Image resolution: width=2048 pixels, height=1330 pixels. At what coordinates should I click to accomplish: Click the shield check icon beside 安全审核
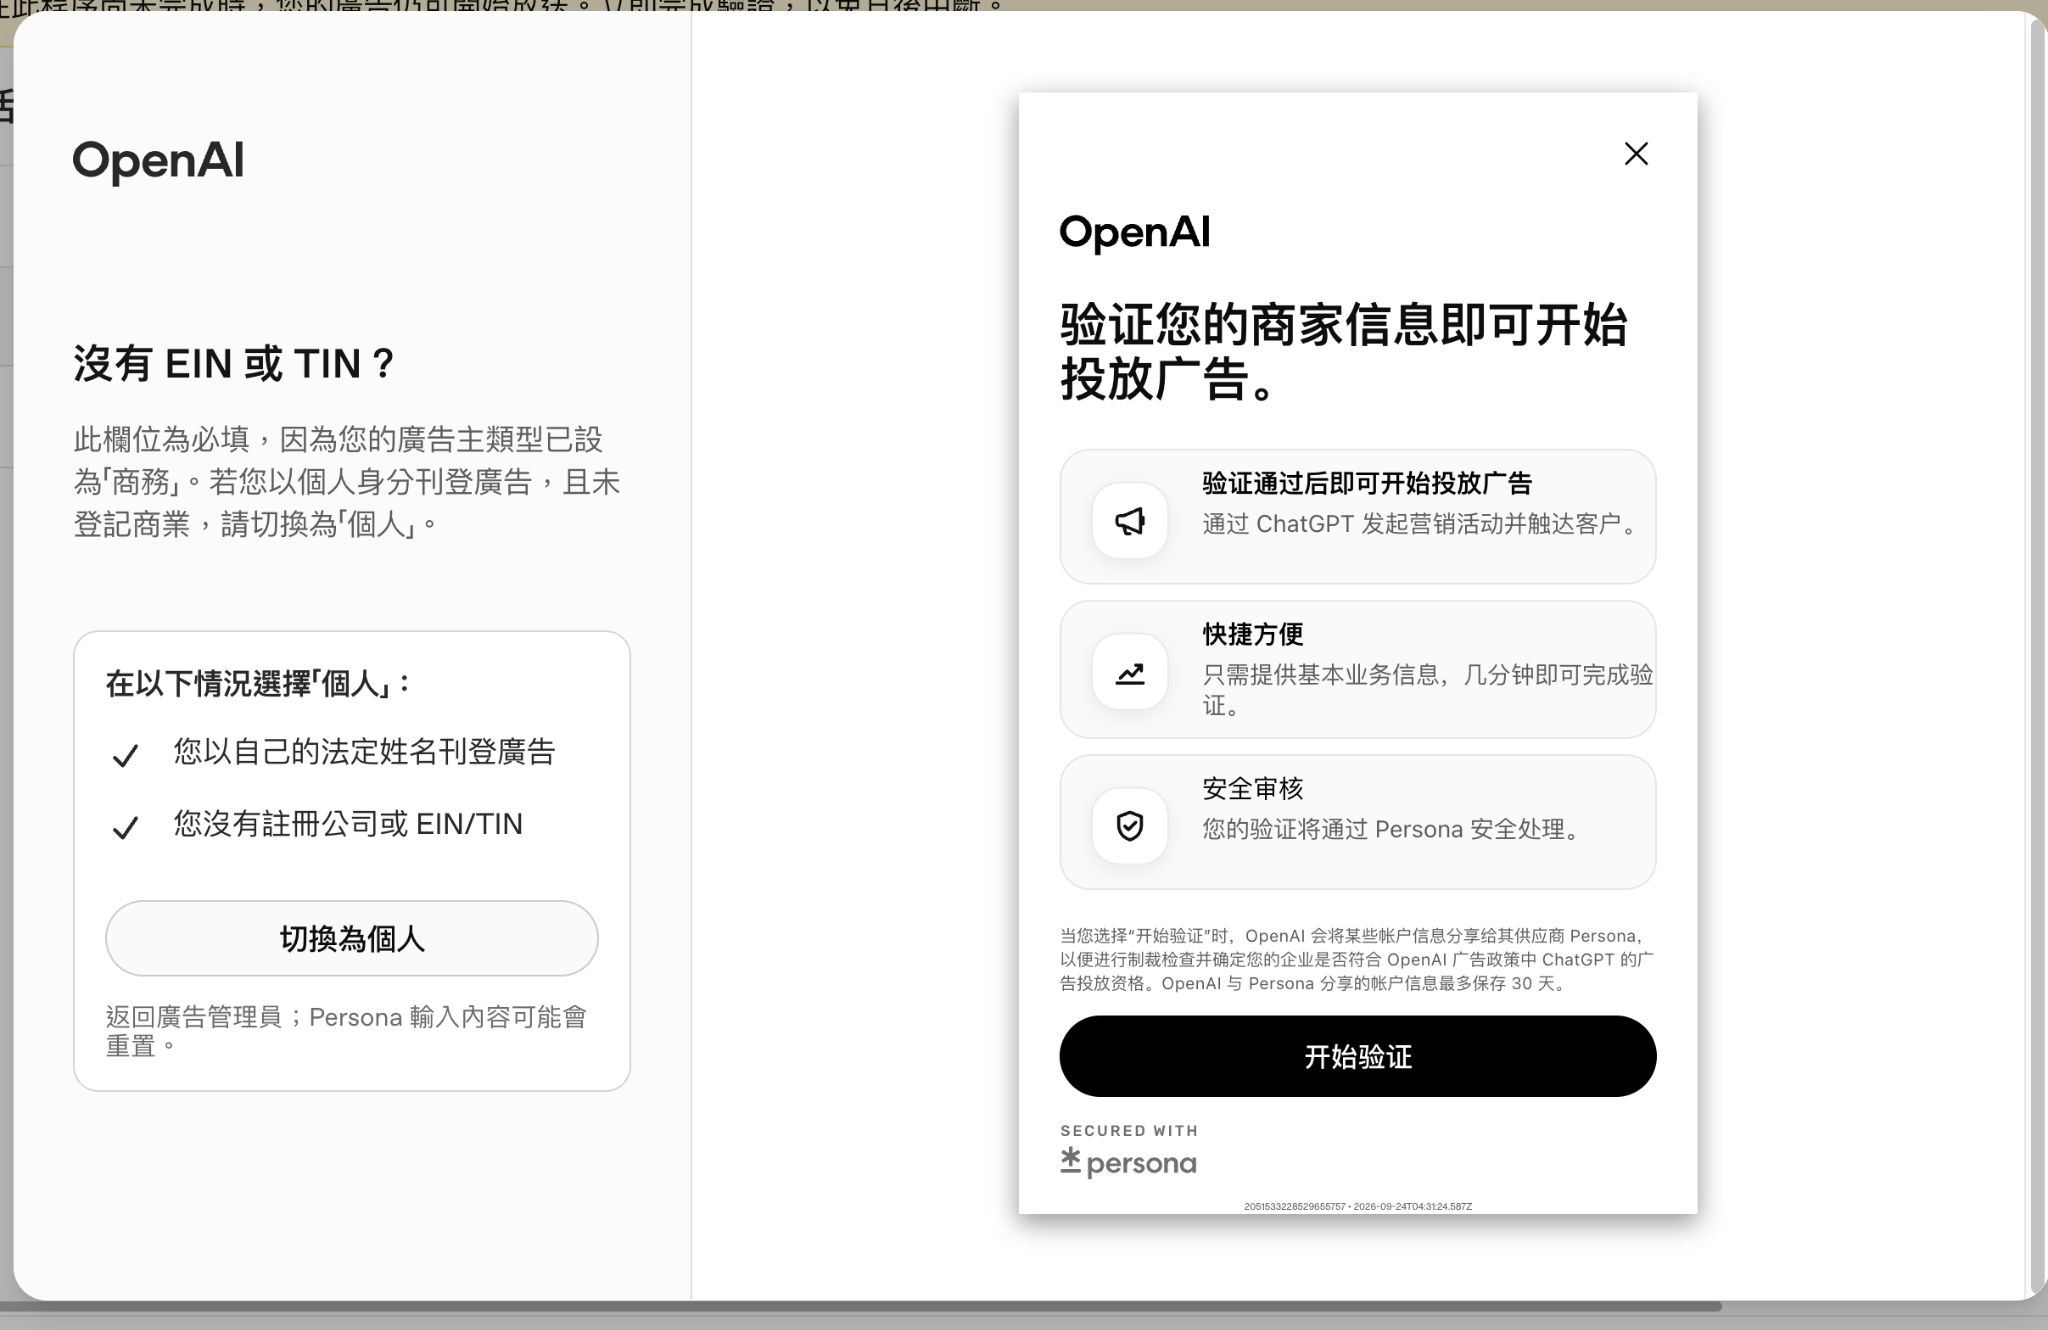(1130, 826)
